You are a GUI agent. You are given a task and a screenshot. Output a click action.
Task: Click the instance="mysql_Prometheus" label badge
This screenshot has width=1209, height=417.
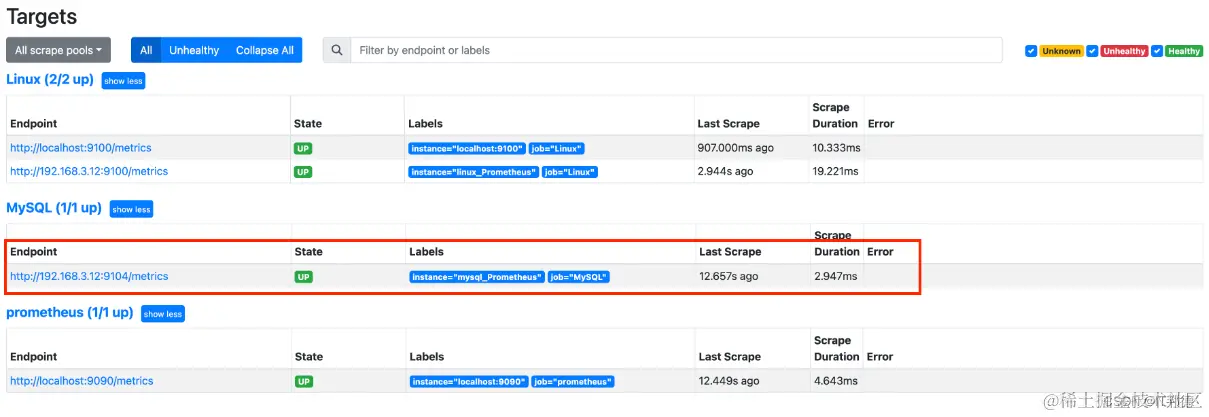click(x=477, y=277)
